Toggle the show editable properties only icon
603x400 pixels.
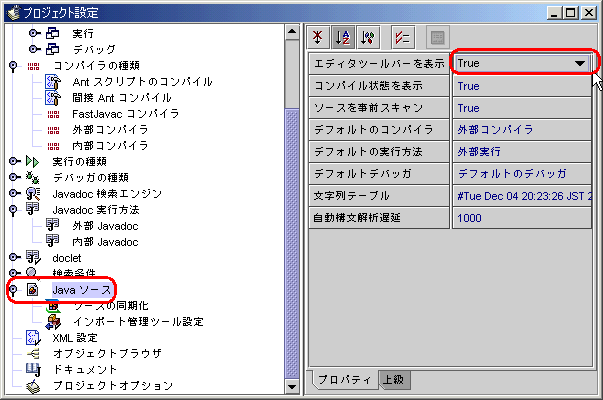click(x=402, y=38)
